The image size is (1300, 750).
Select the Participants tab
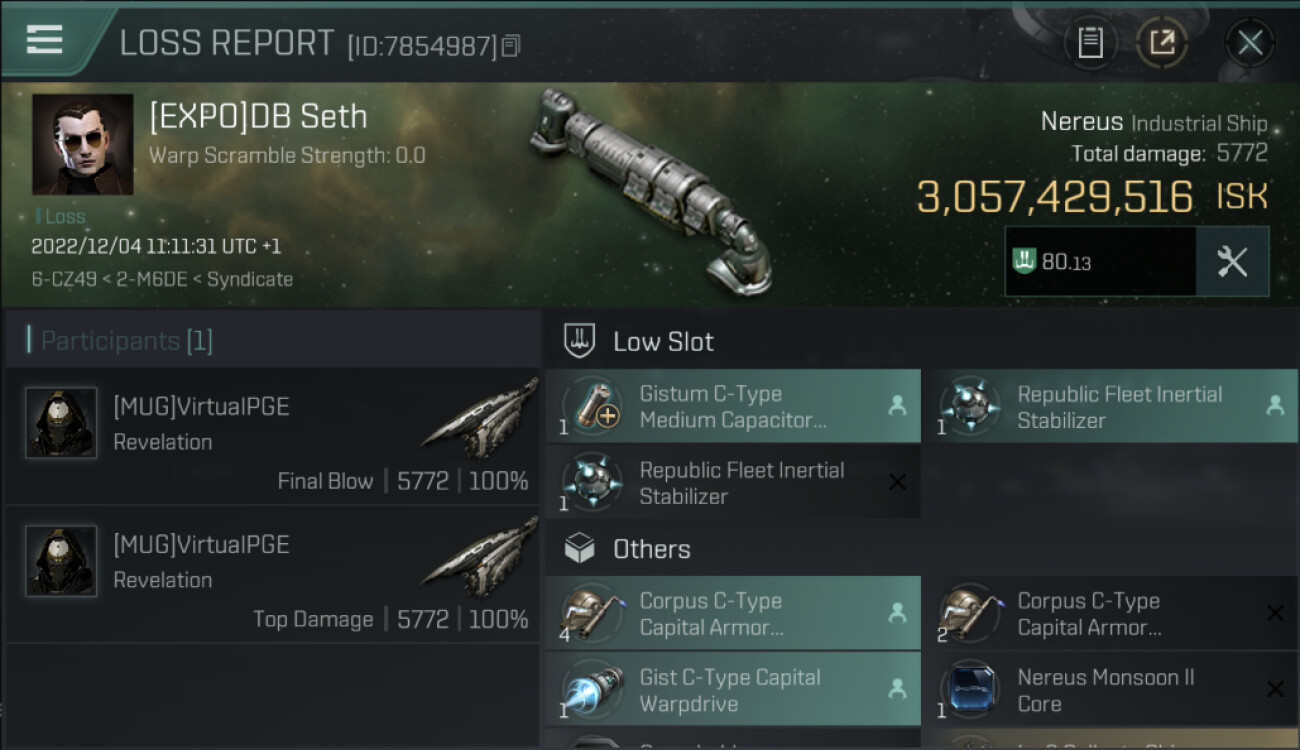point(120,341)
